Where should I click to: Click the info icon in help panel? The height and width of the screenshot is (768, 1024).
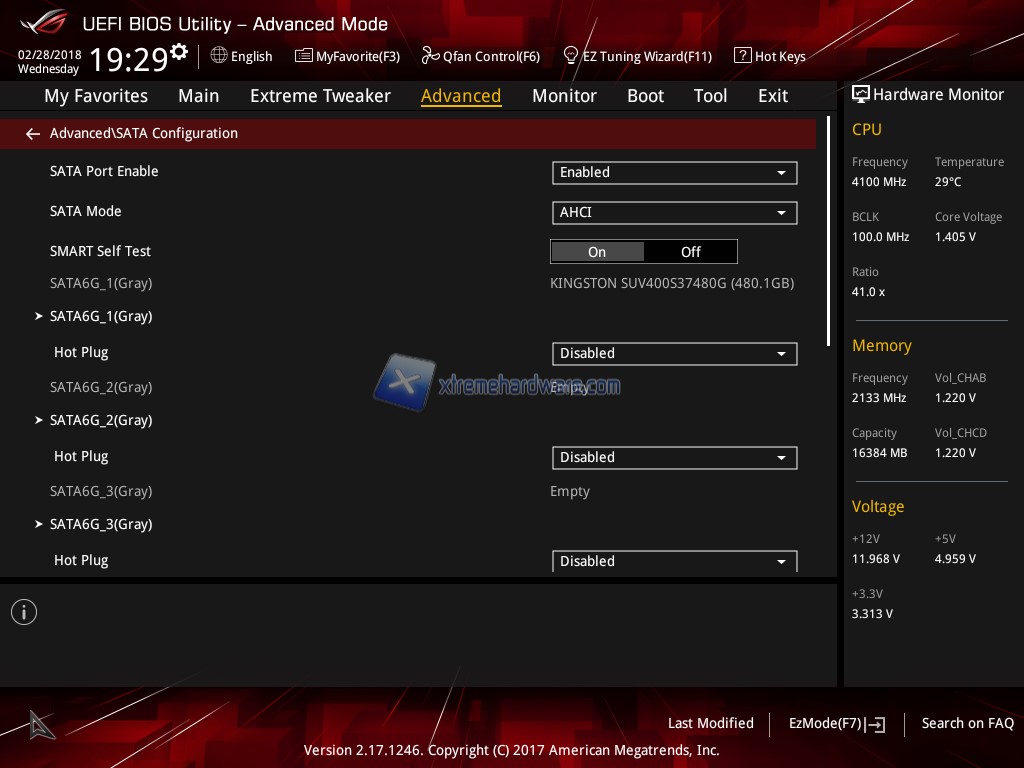(x=24, y=612)
